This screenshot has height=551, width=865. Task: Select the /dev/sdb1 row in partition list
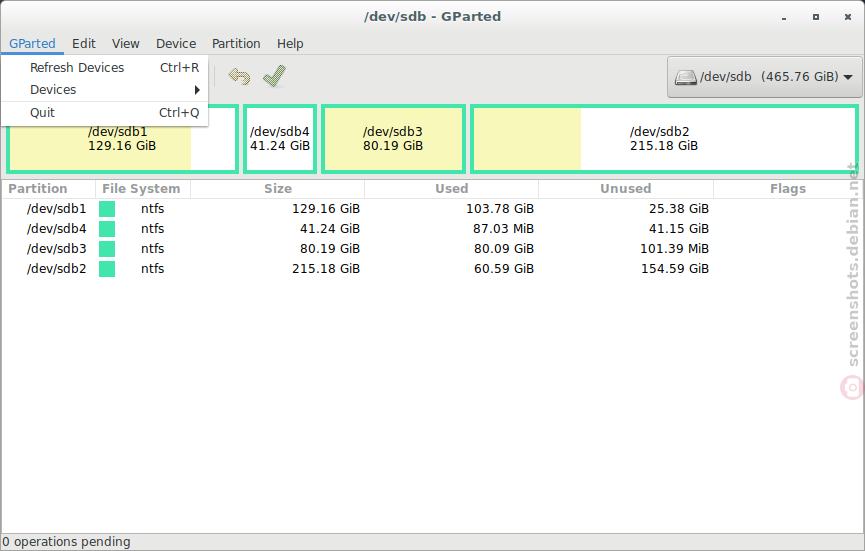[432, 208]
